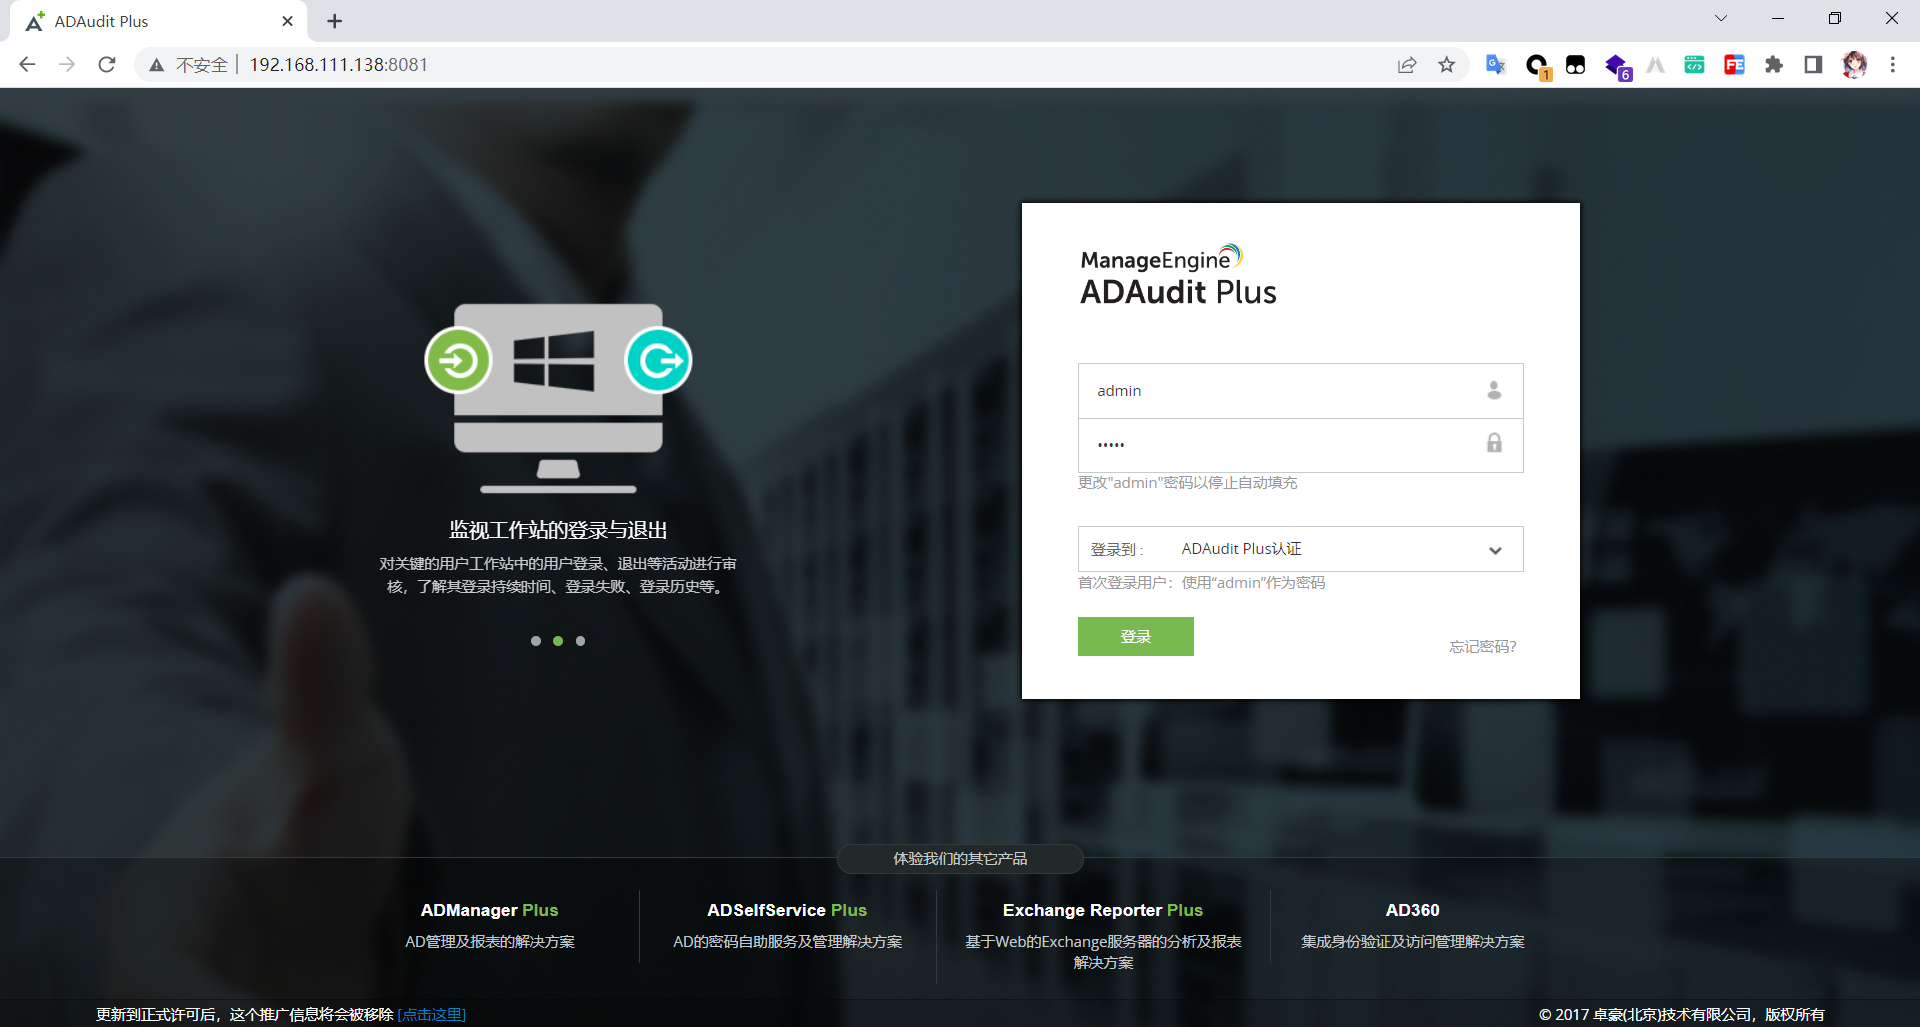Open the extensions puzzle piece menu

pos(1774,65)
